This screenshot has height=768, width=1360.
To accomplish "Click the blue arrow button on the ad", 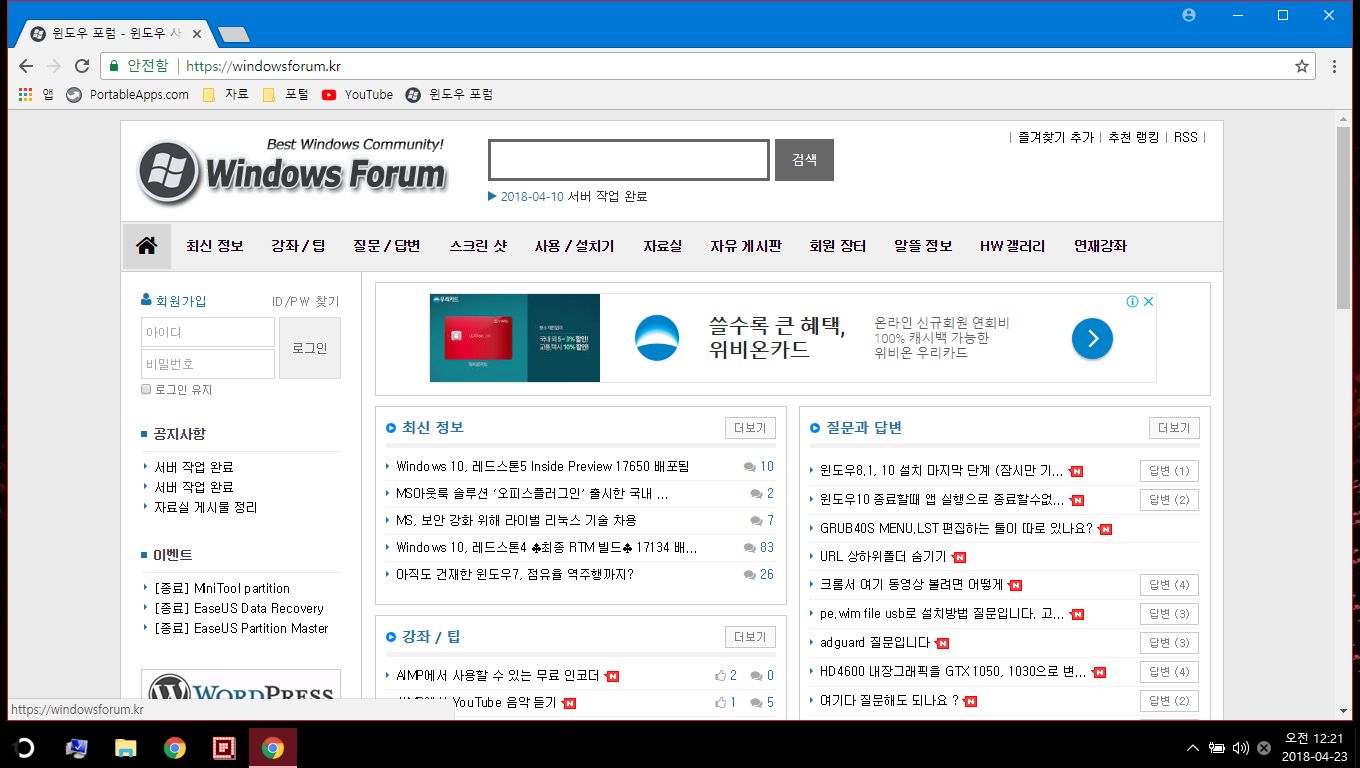I will (x=1092, y=339).
